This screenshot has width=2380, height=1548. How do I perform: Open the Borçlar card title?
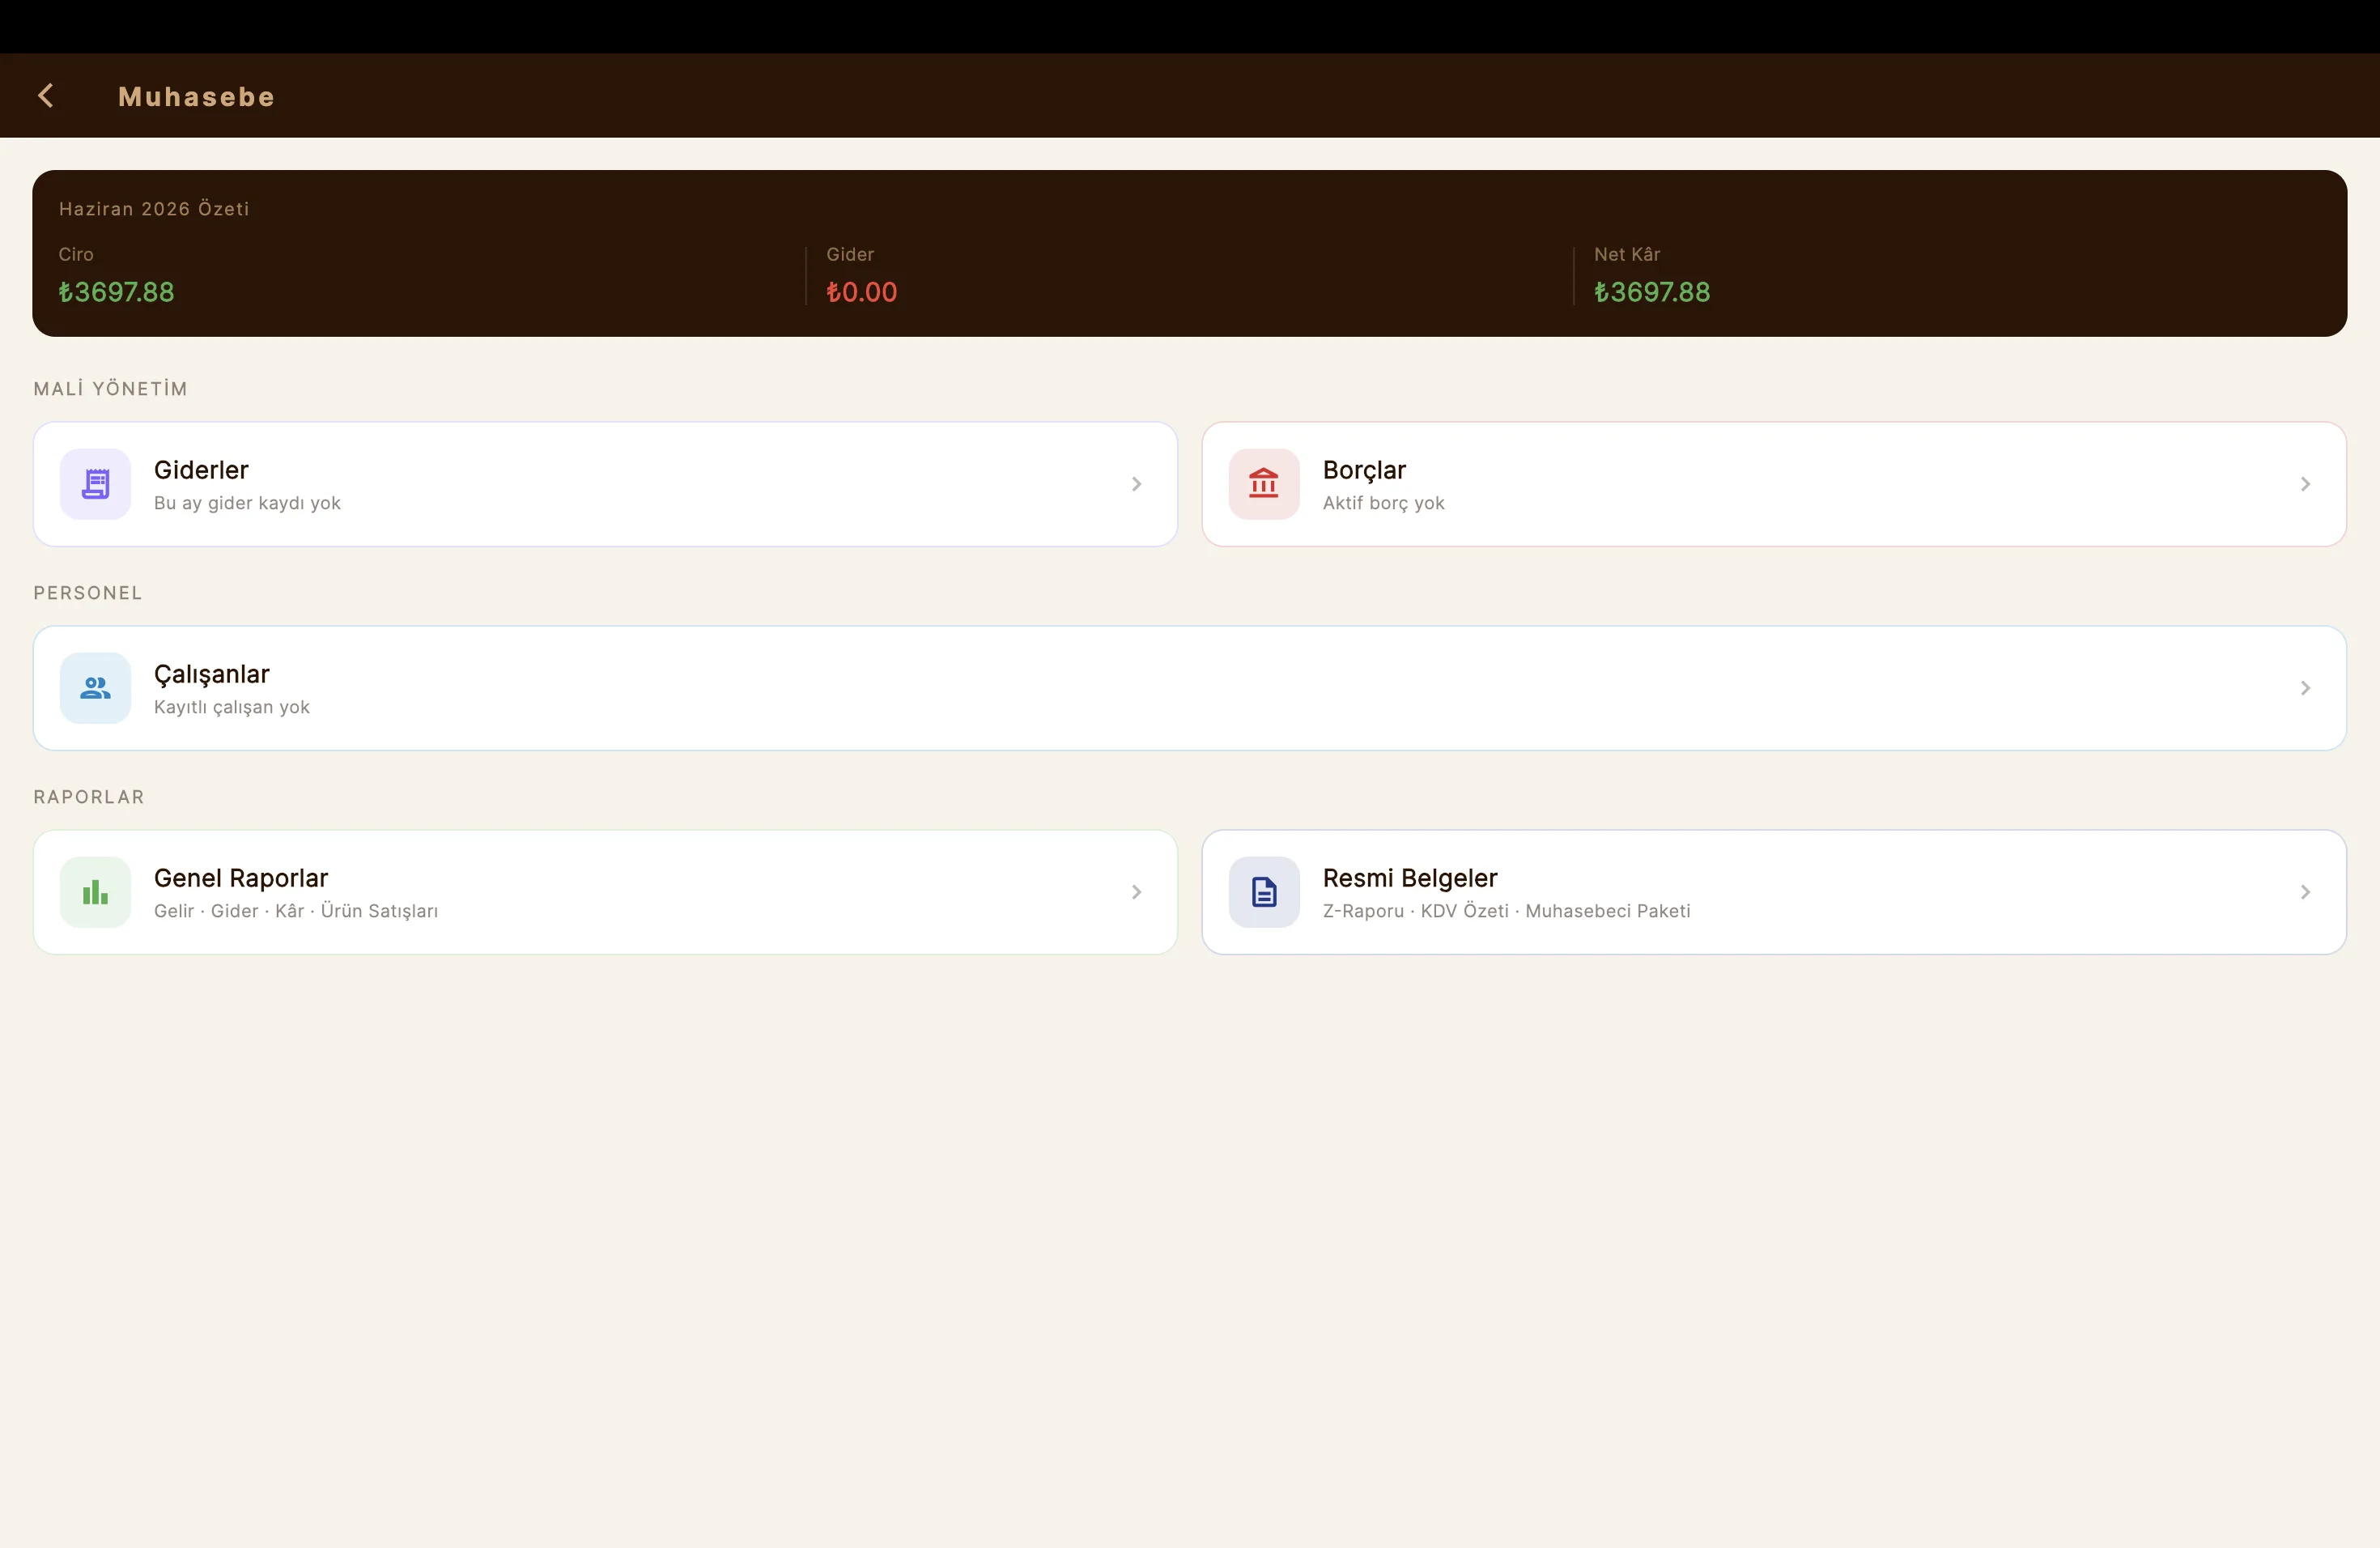pos(1364,470)
